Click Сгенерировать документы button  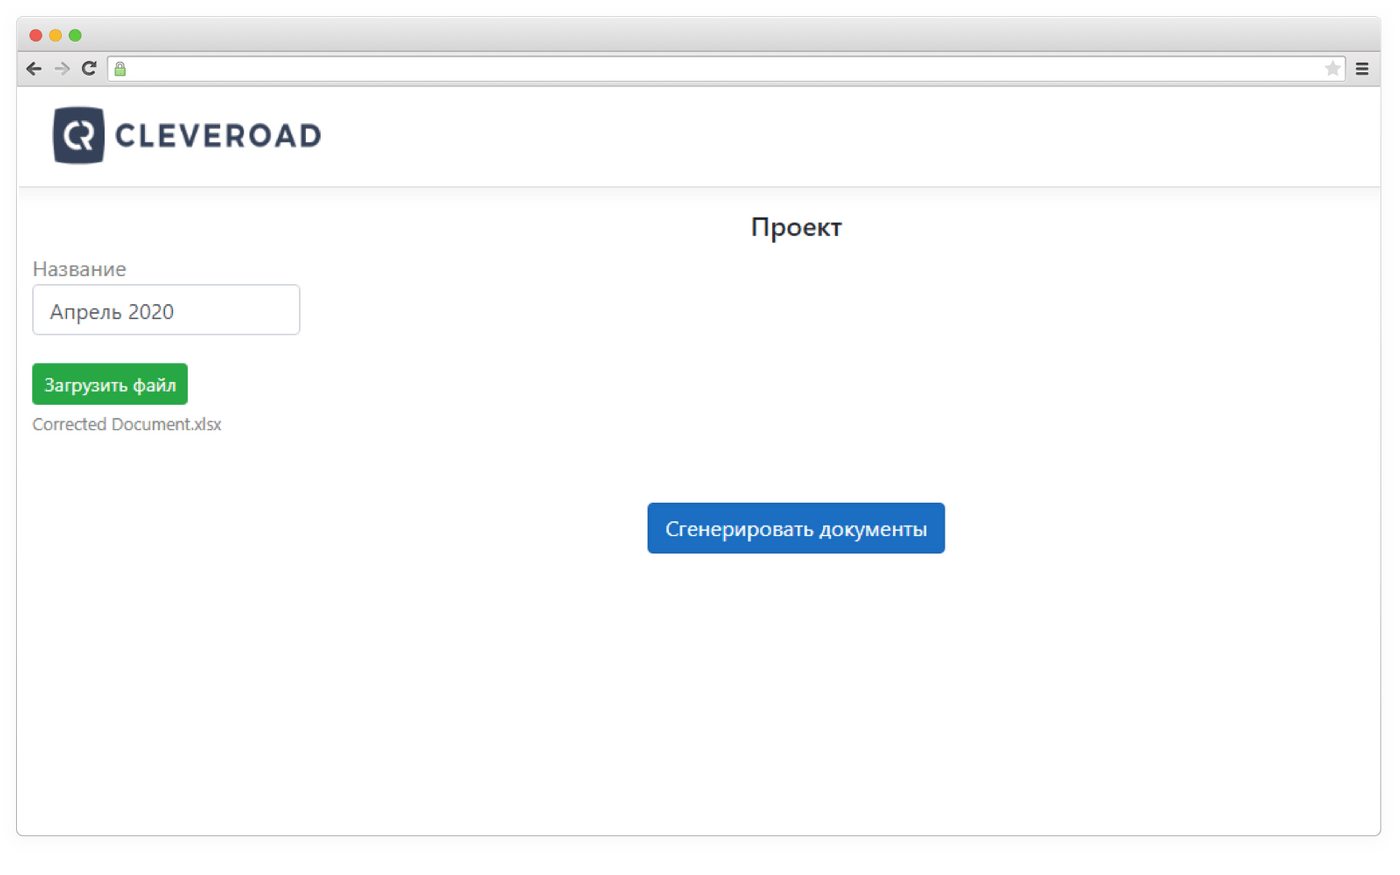click(796, 528)
